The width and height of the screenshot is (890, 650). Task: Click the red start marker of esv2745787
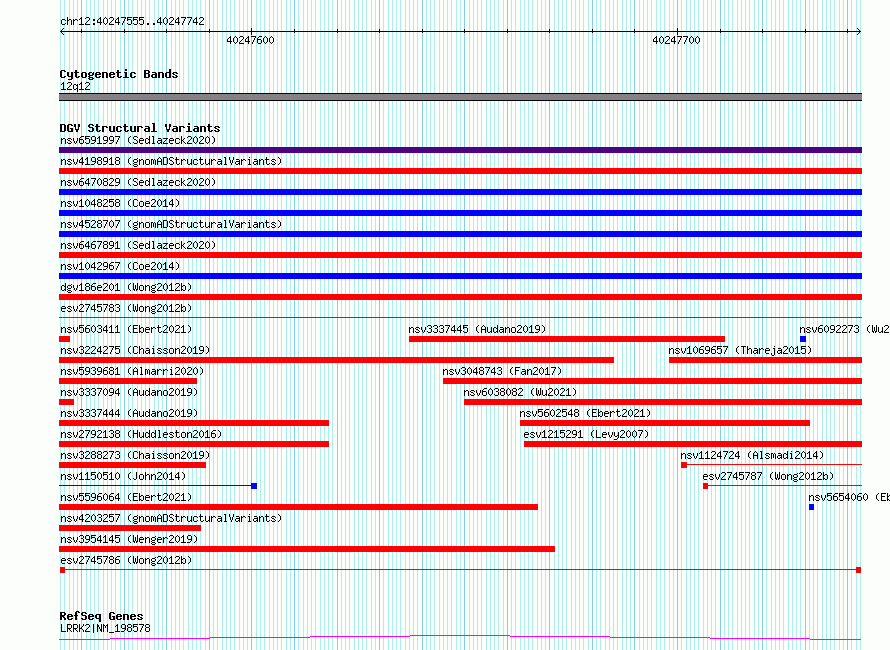pos(706,486)
